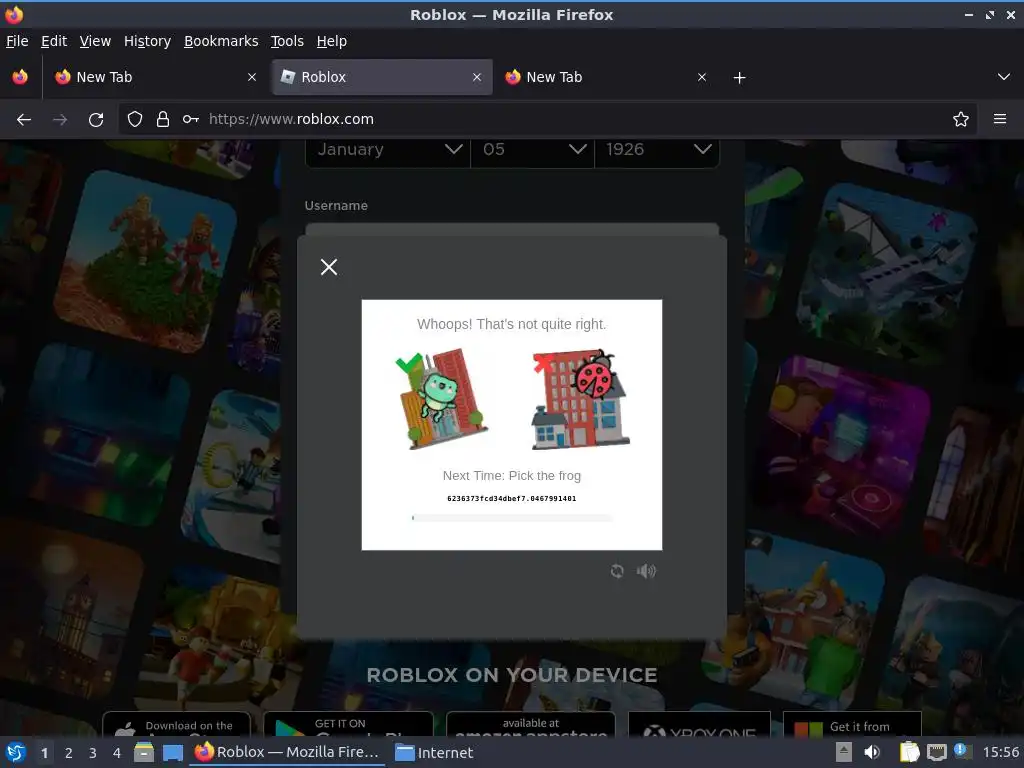Adjust volume via the speaker tray icon

point(872,753)
